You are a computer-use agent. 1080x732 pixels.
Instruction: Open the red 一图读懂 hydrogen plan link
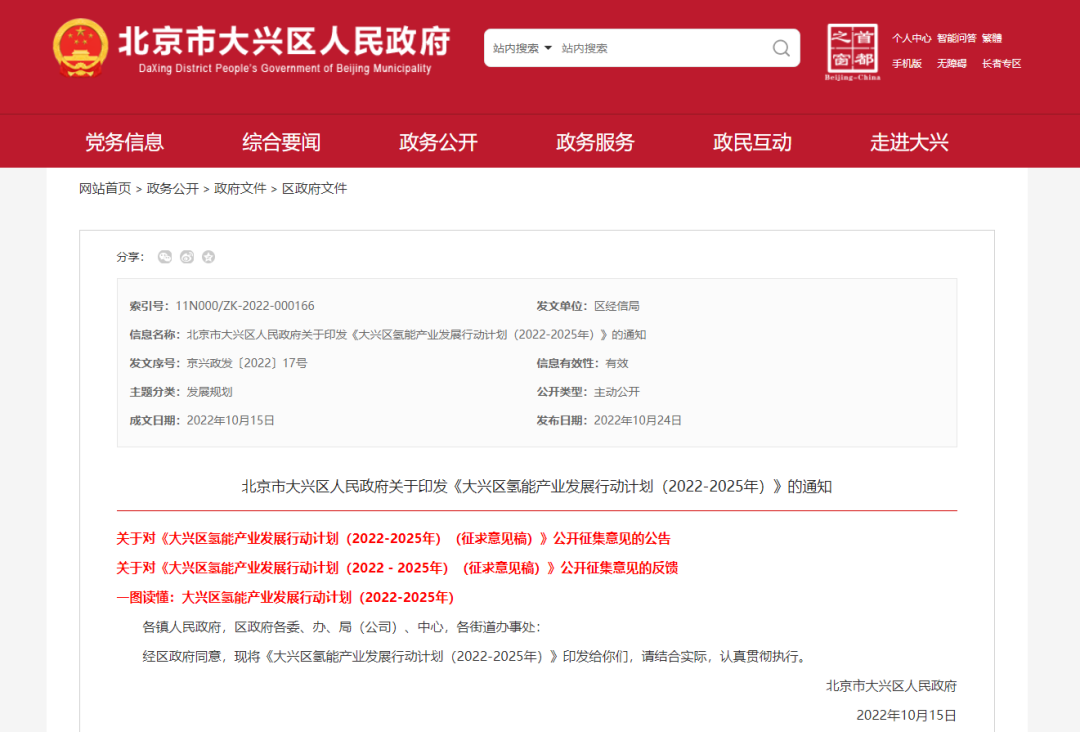[285, 597]
